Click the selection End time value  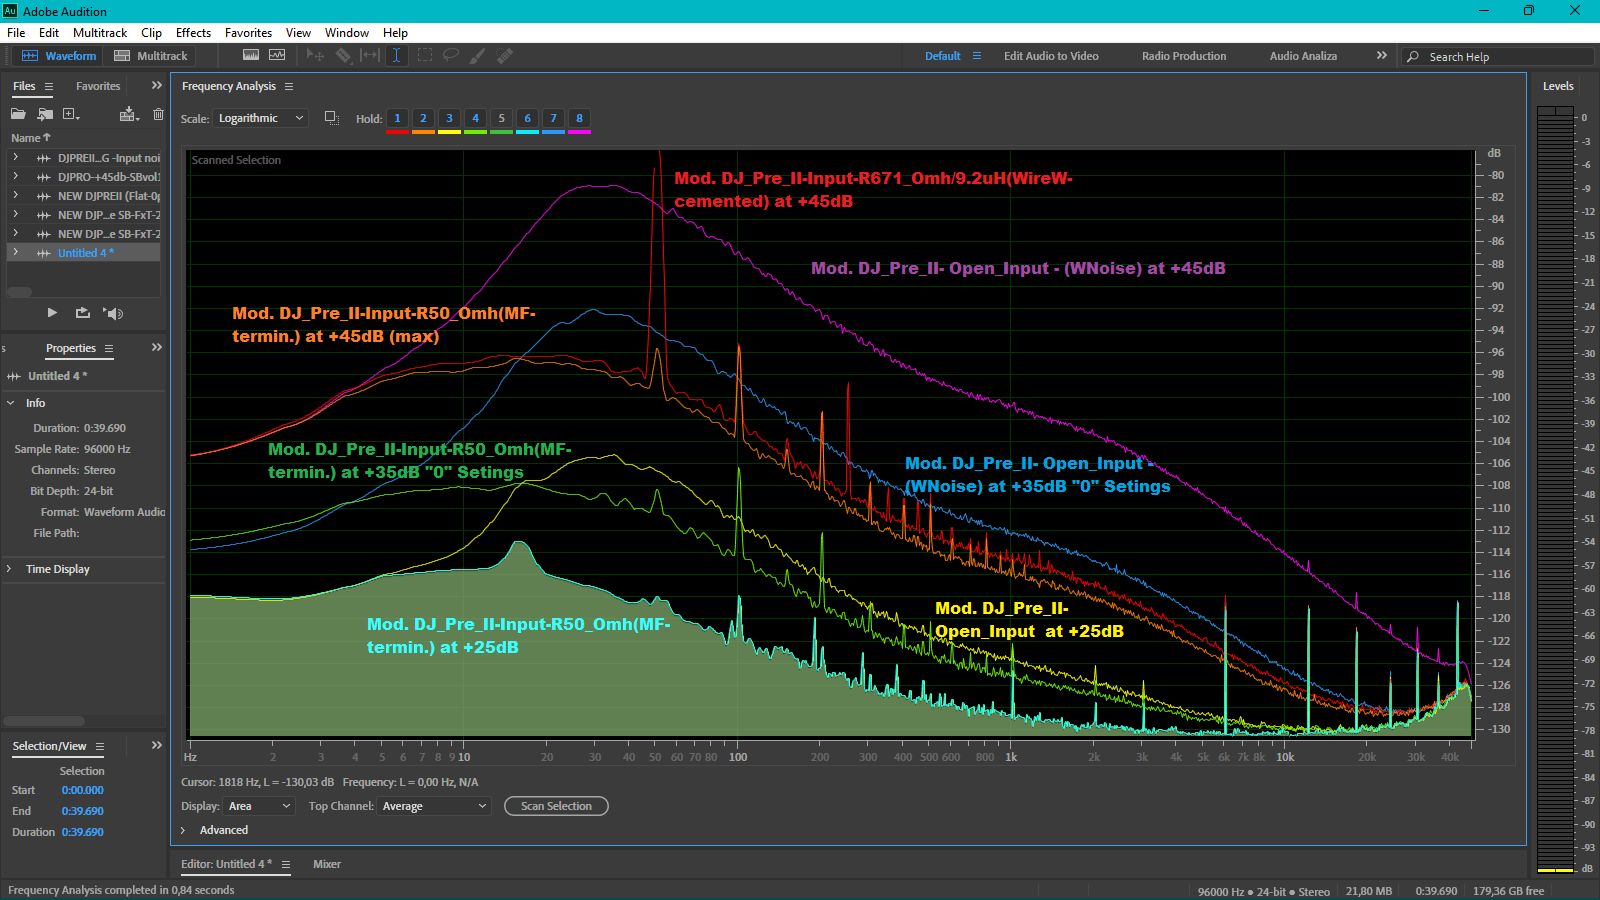coord(83,811)
